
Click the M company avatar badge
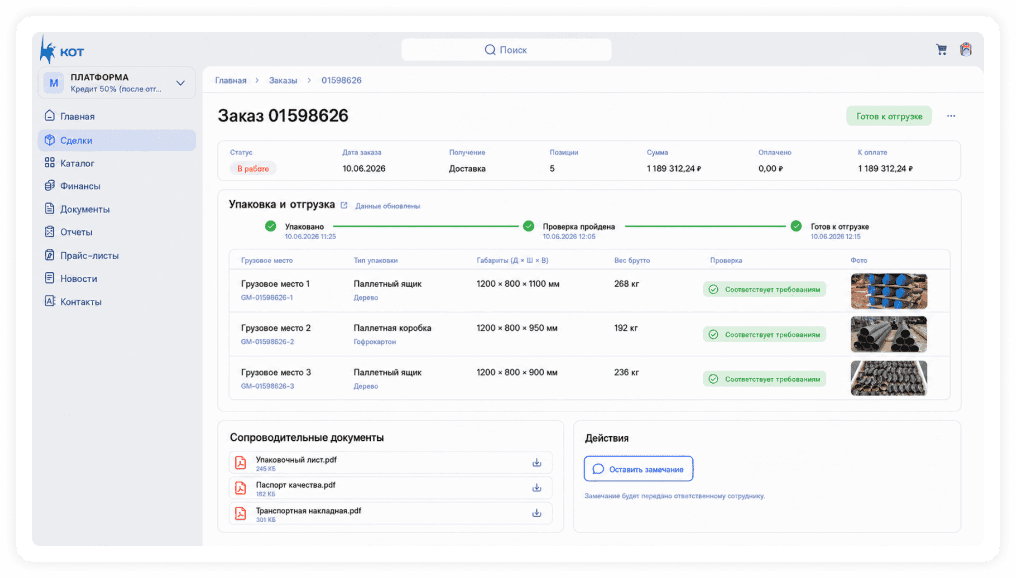click(54, 83)
